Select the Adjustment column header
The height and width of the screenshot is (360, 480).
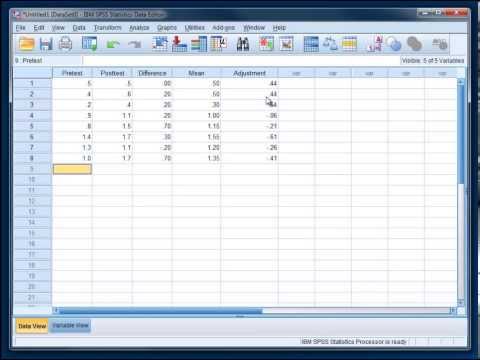pyautogui.click(x=249, y=73)
